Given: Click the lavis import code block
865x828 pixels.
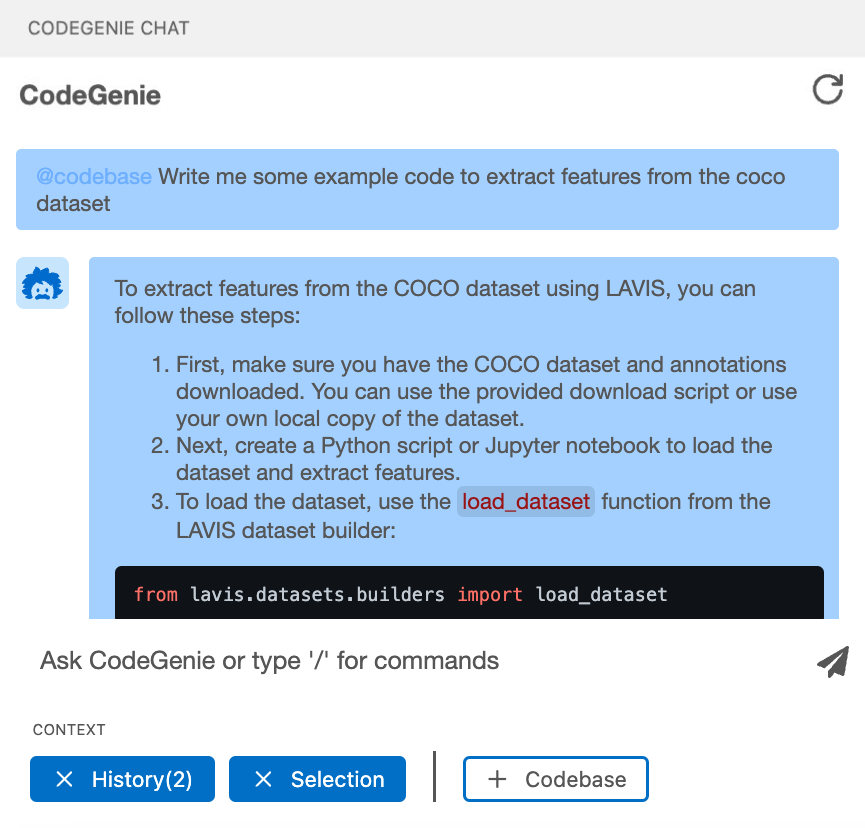Looking at the screenshot, I should click(470, 593).
